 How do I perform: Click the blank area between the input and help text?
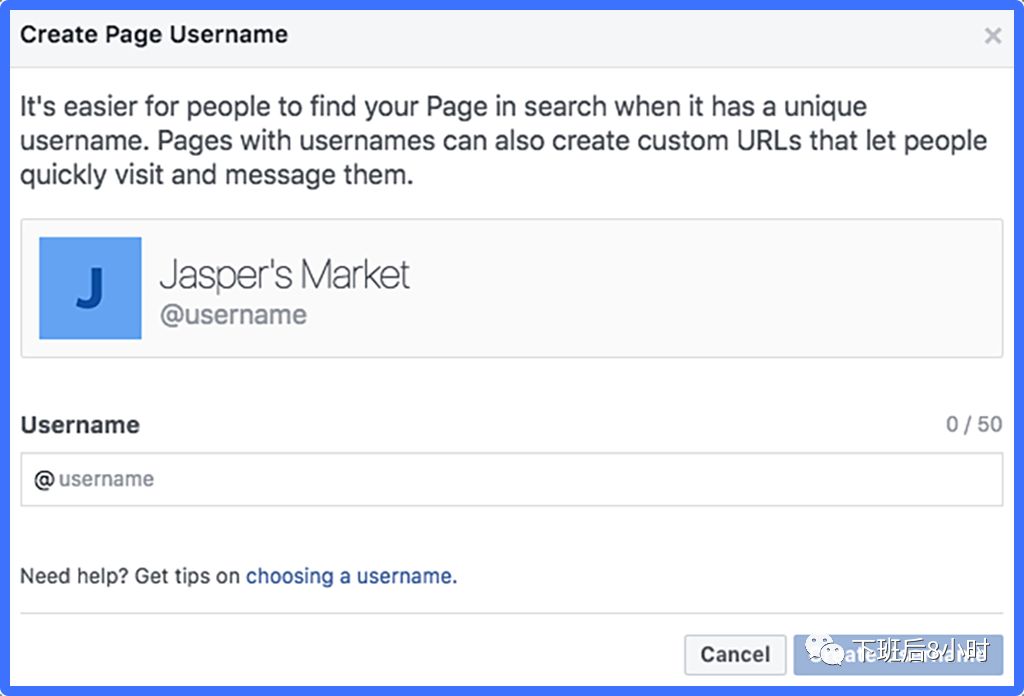click(x=511, y=534)
